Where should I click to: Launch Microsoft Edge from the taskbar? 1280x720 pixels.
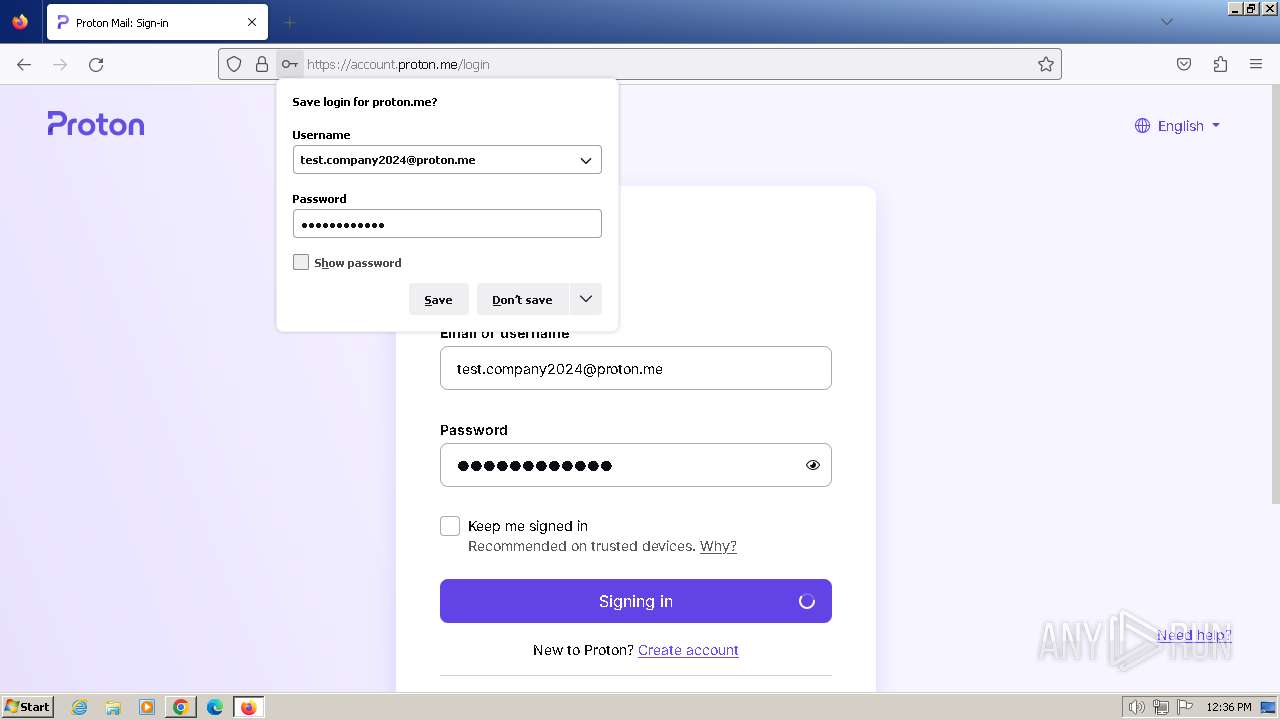pos(214,707)
